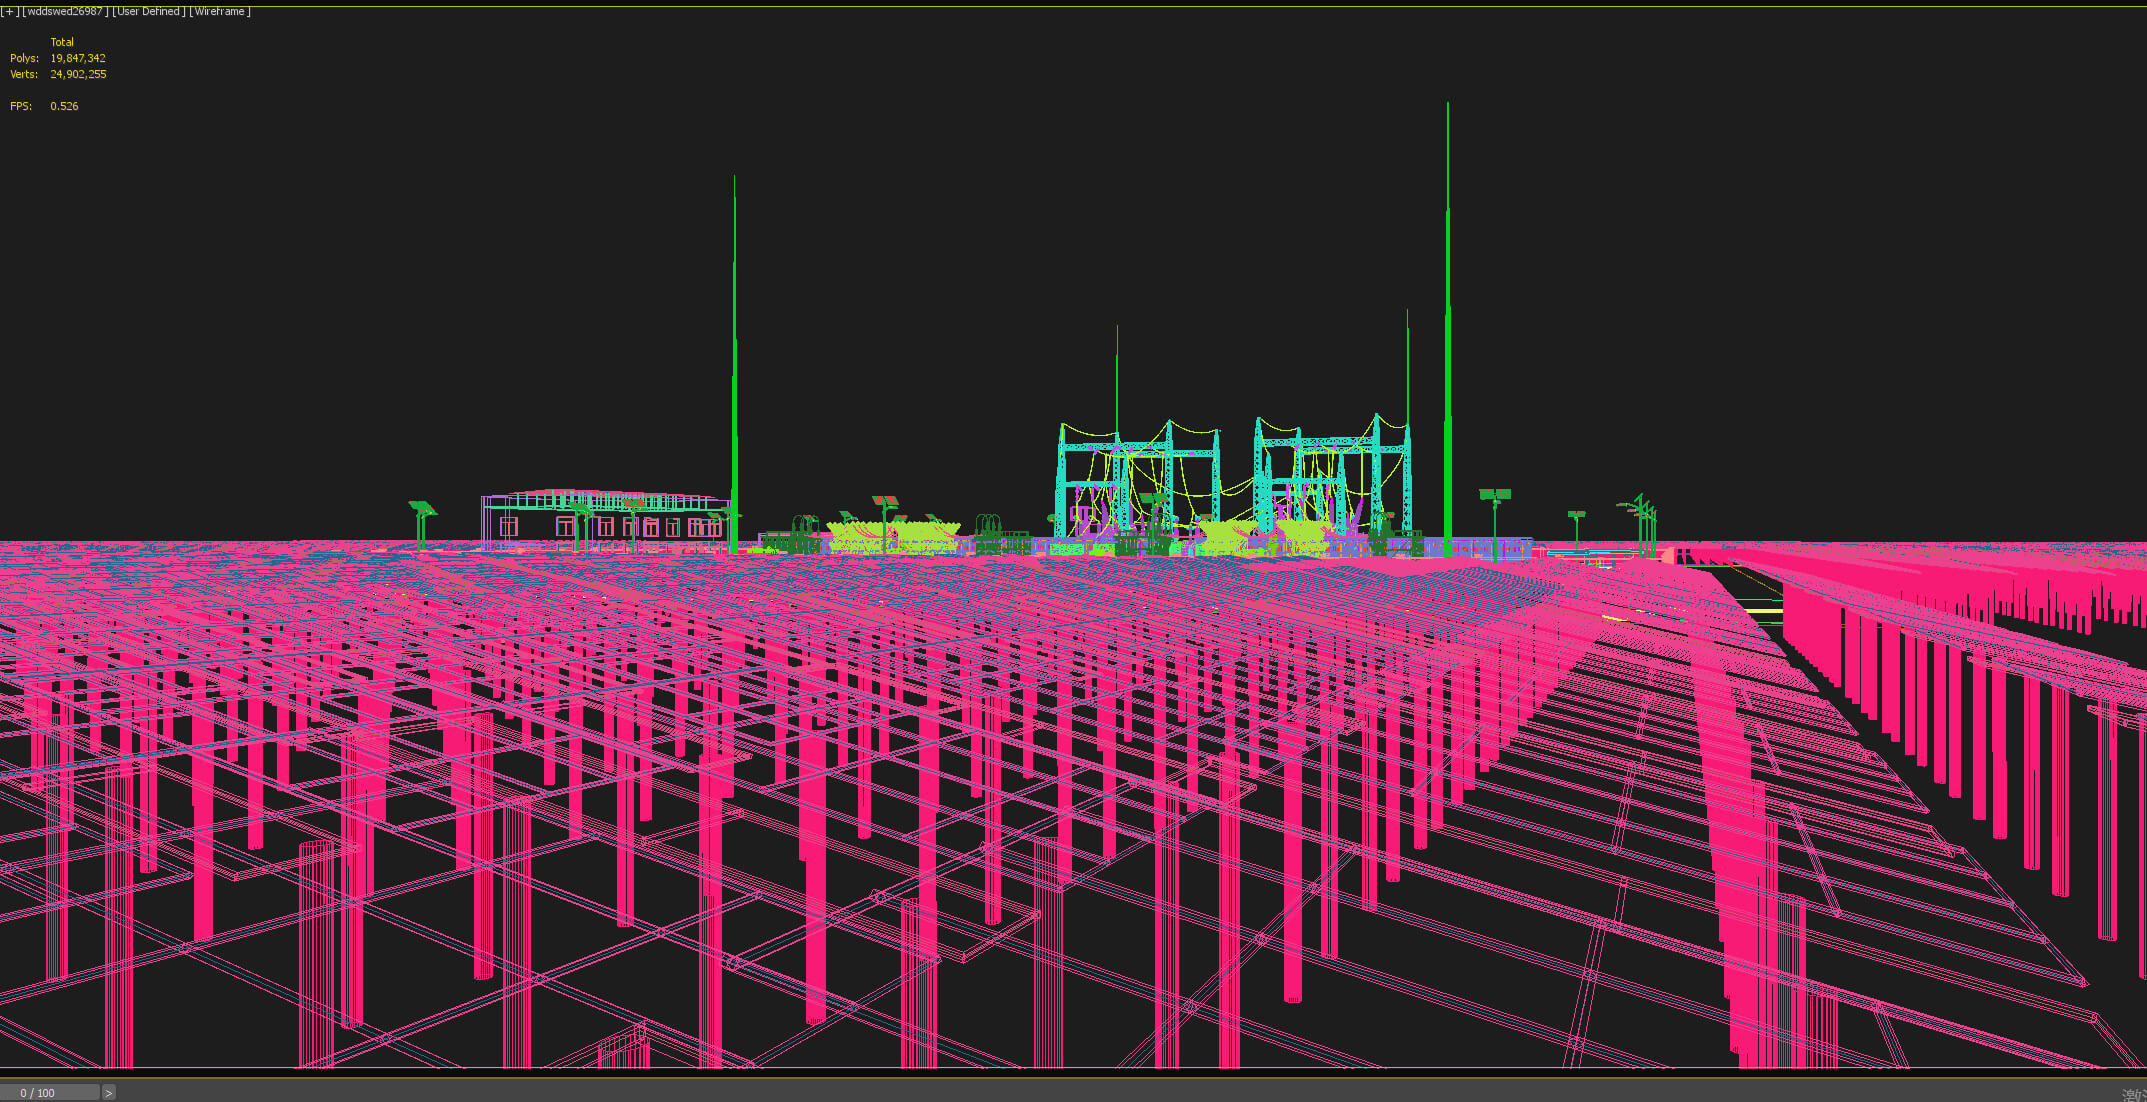The width and height of the screenshot is (2147, 1102).
Task: Select the tallest green lightning rod
Action: click(1447, 328)
